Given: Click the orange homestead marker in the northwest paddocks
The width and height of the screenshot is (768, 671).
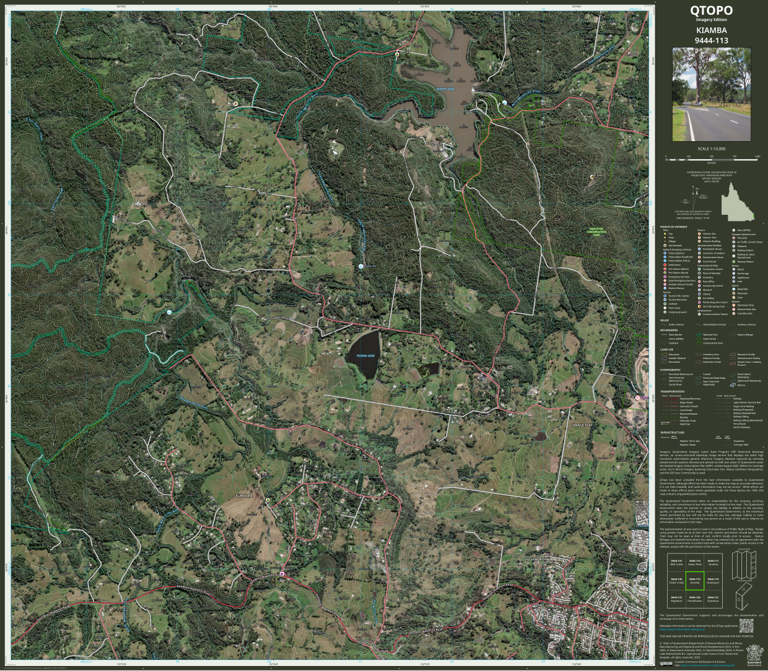Looking at the screenshot, I should point(236,104).
